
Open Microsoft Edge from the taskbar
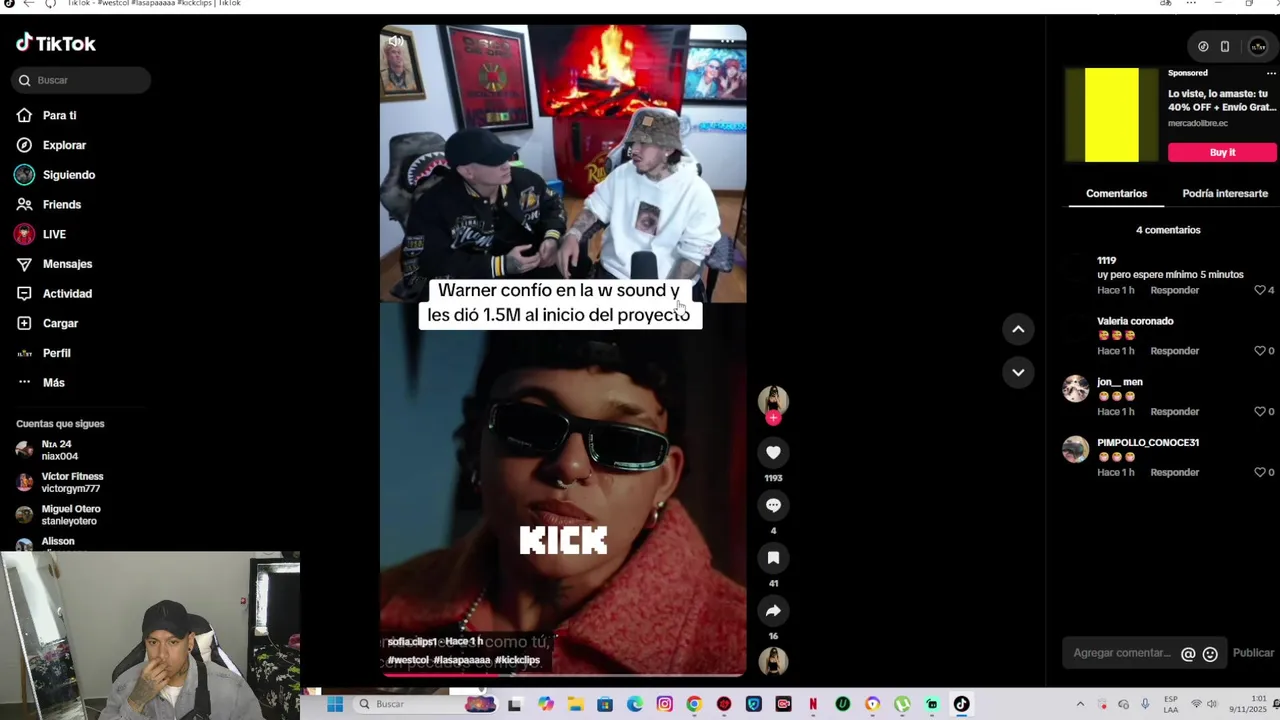(635, 704)
